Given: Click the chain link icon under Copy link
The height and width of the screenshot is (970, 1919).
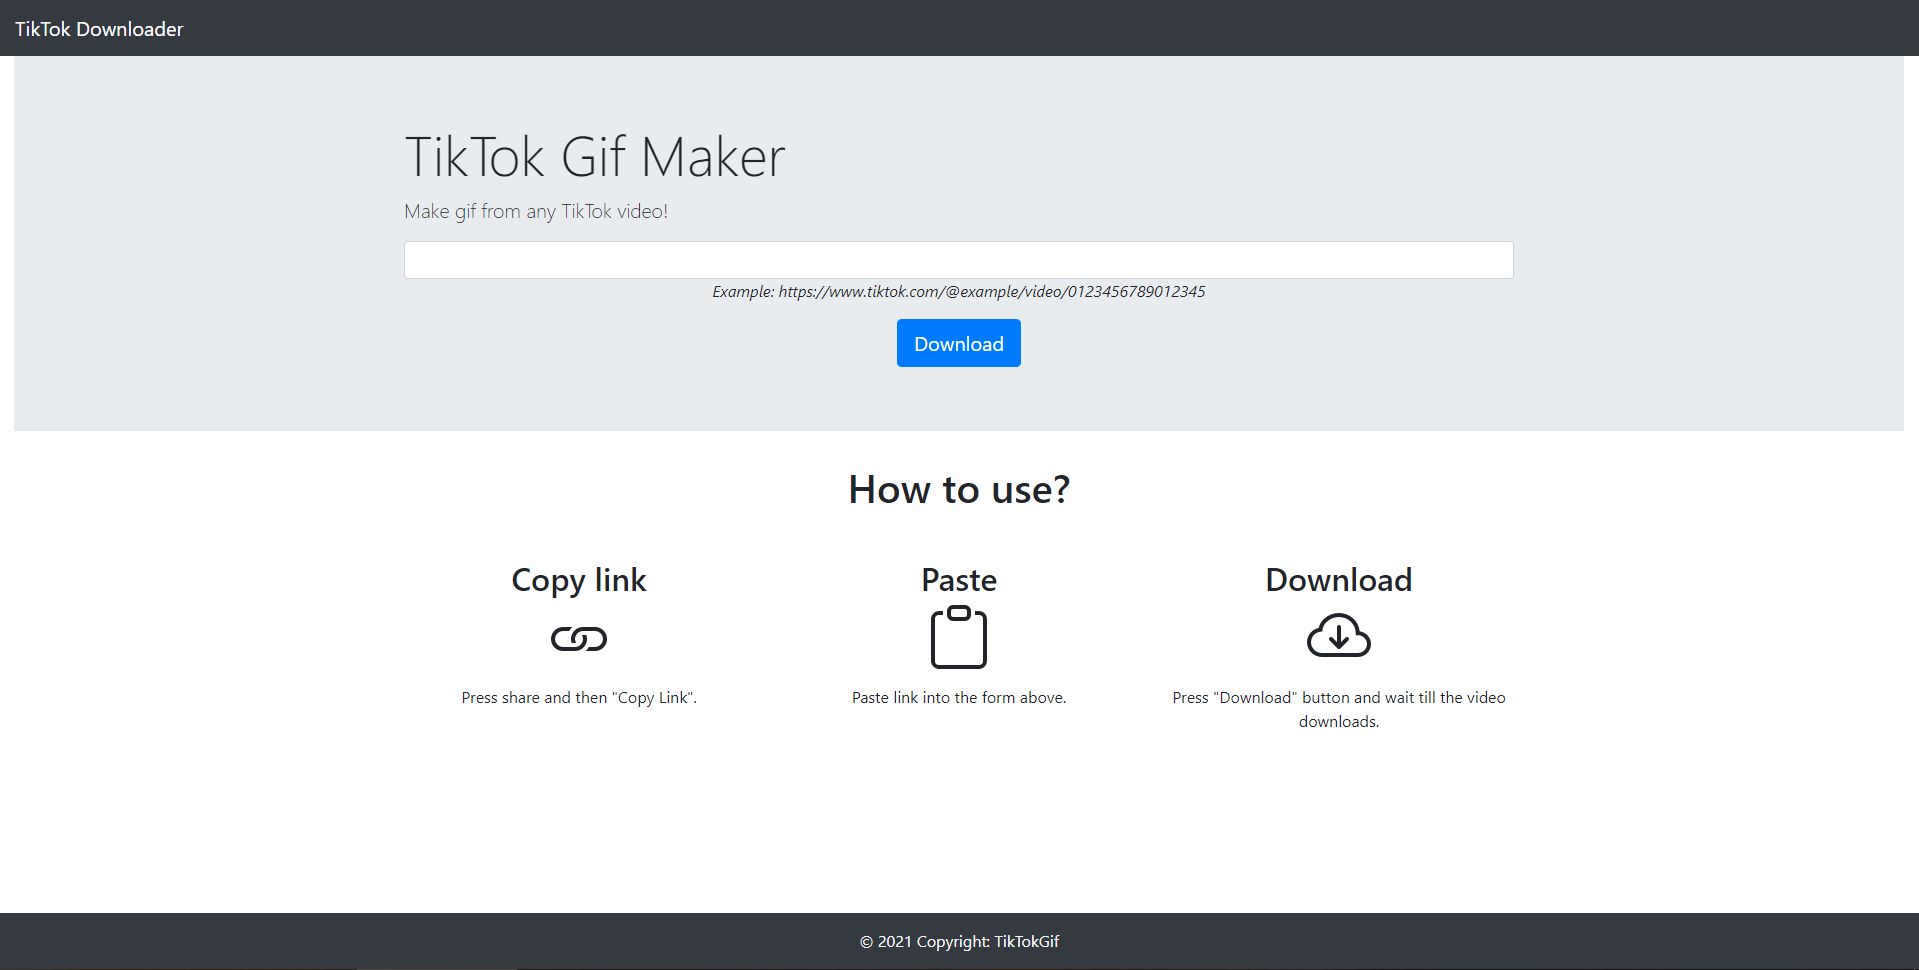Looking at the screenshot, I should pos(578,638).
